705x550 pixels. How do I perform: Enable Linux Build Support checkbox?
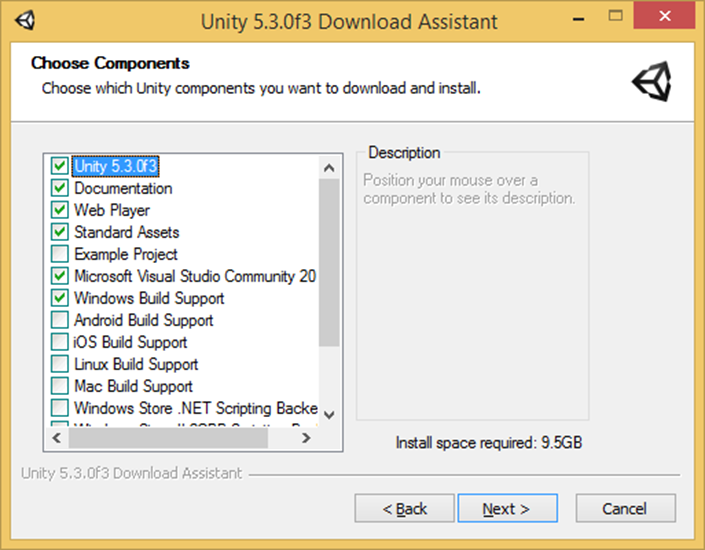[59, 364]
